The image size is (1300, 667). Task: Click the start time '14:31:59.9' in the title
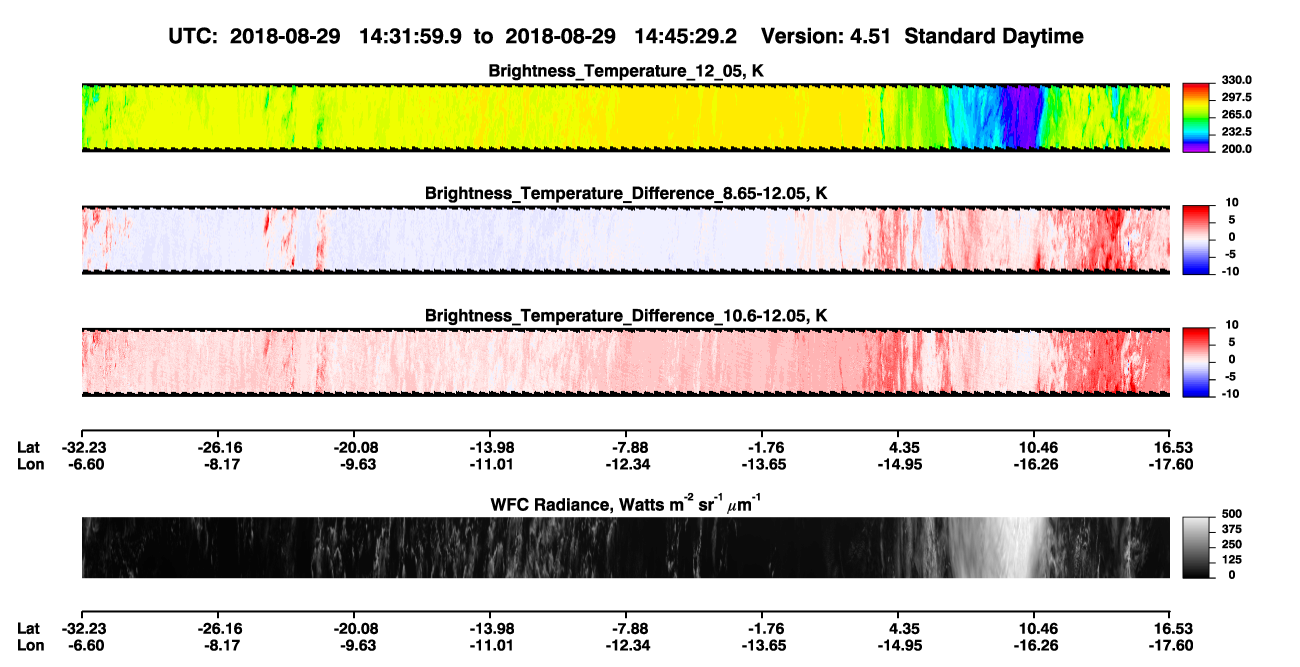coord(413,36)
